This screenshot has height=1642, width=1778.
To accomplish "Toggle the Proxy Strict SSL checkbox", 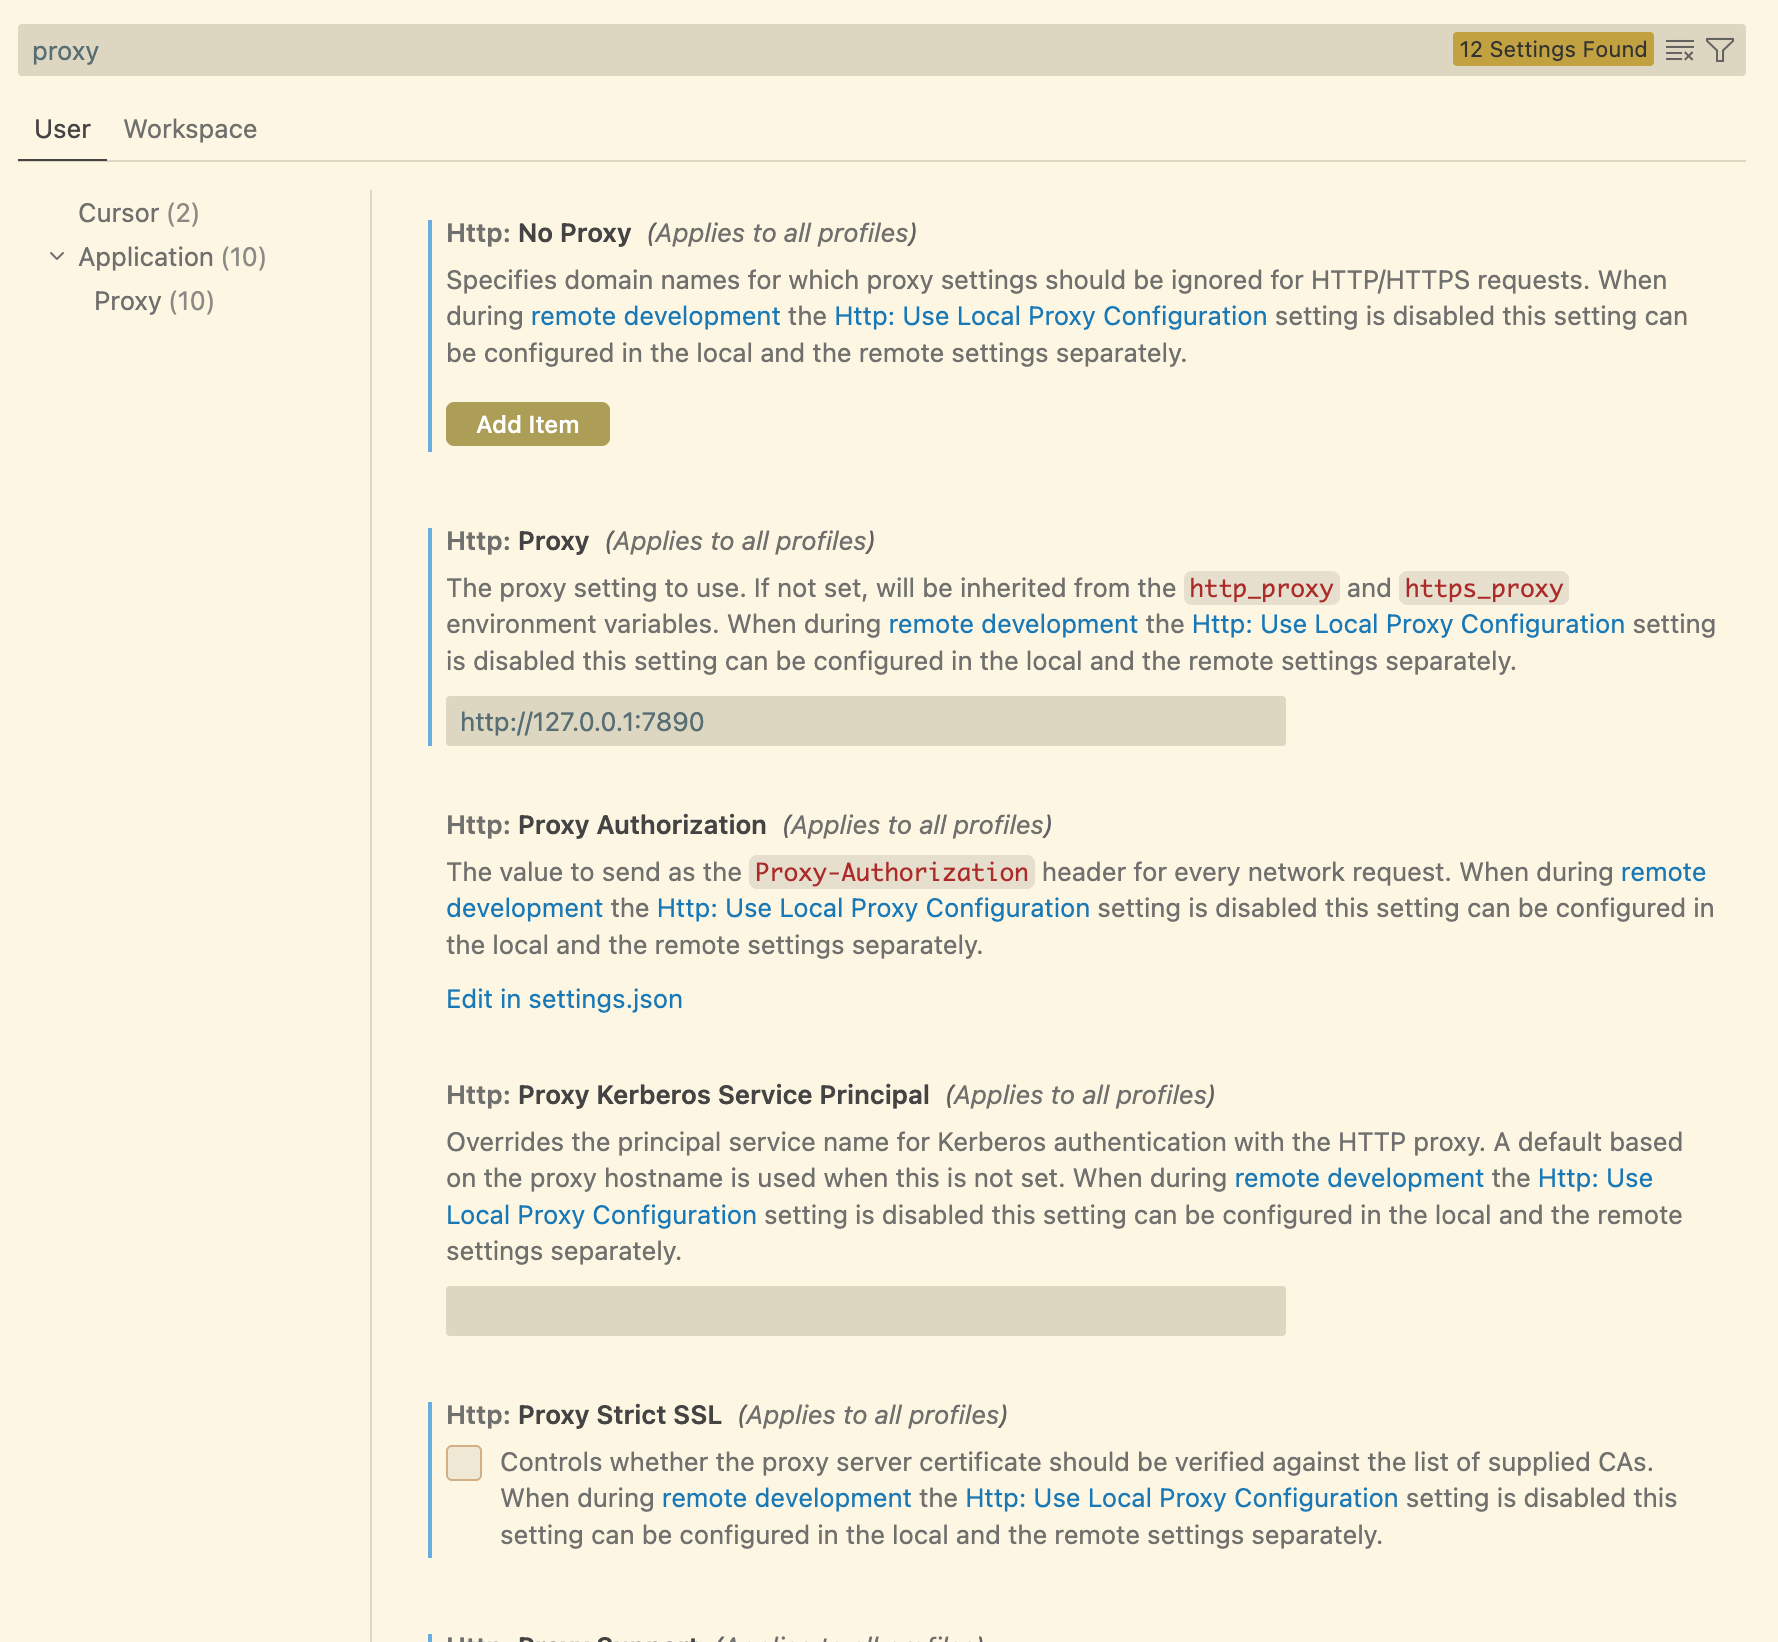I will 464,1462.
